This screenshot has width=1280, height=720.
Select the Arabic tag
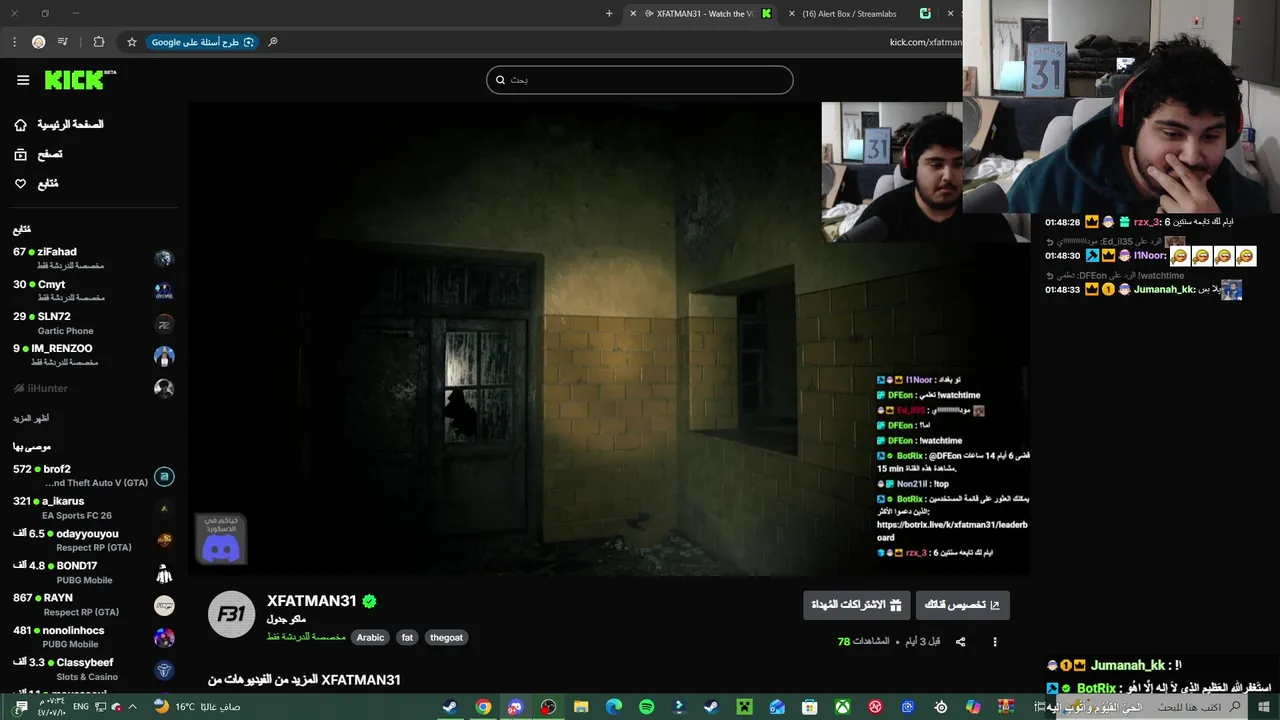click(x=370, y=637)
